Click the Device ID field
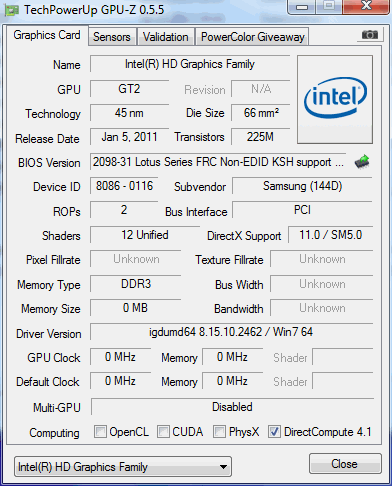The image size is (392, 486). click(124, 186)
